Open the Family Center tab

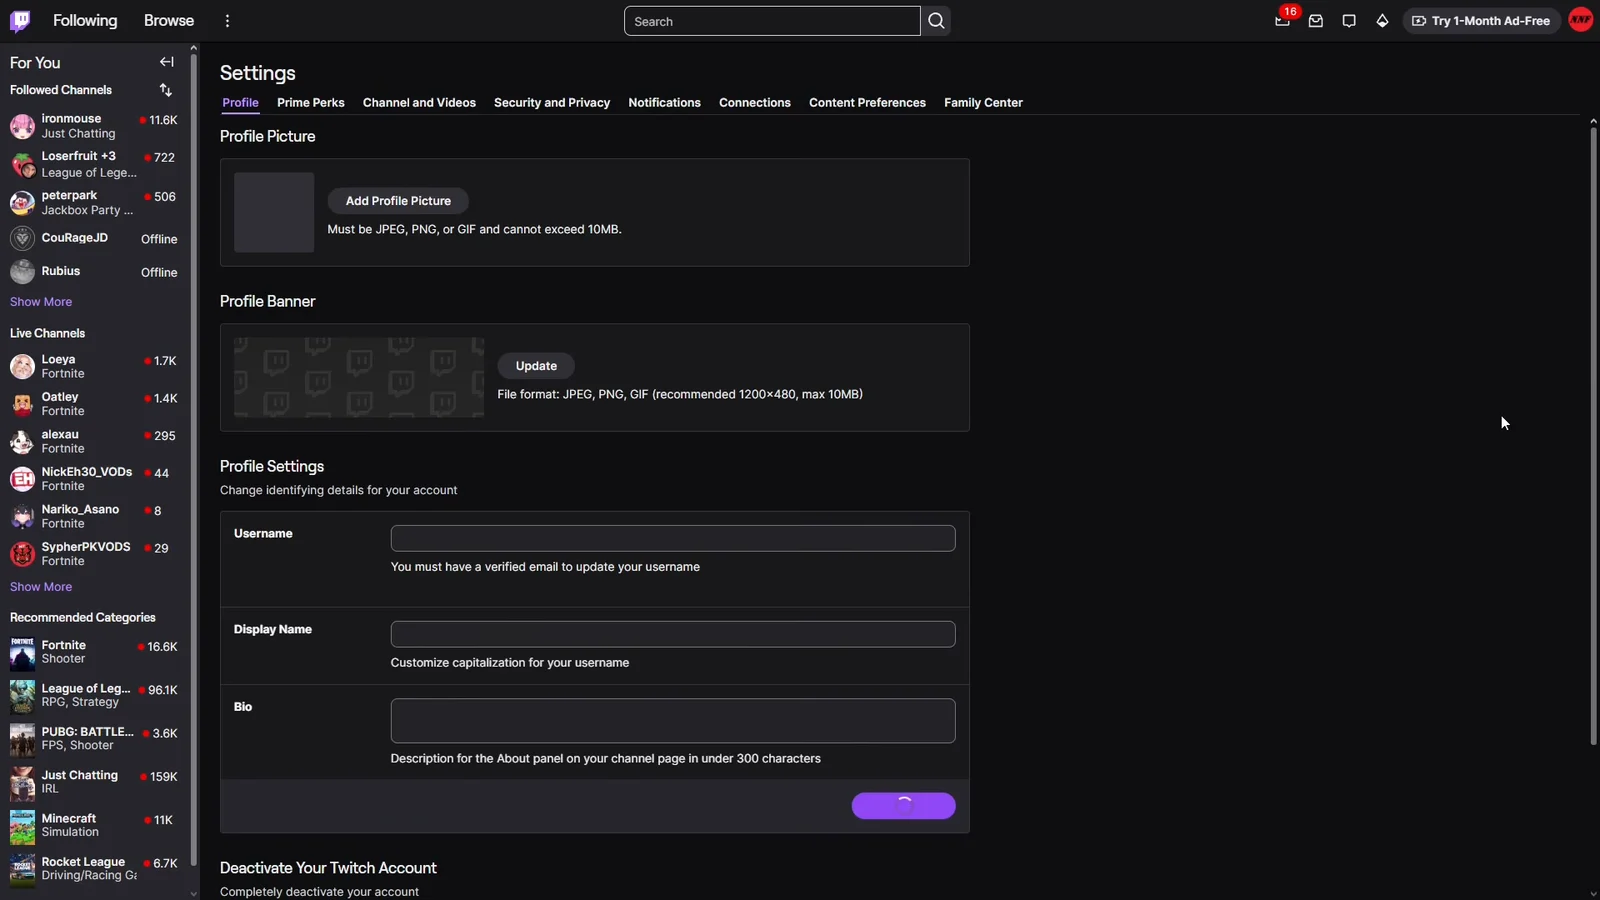[x=983, y=103]
